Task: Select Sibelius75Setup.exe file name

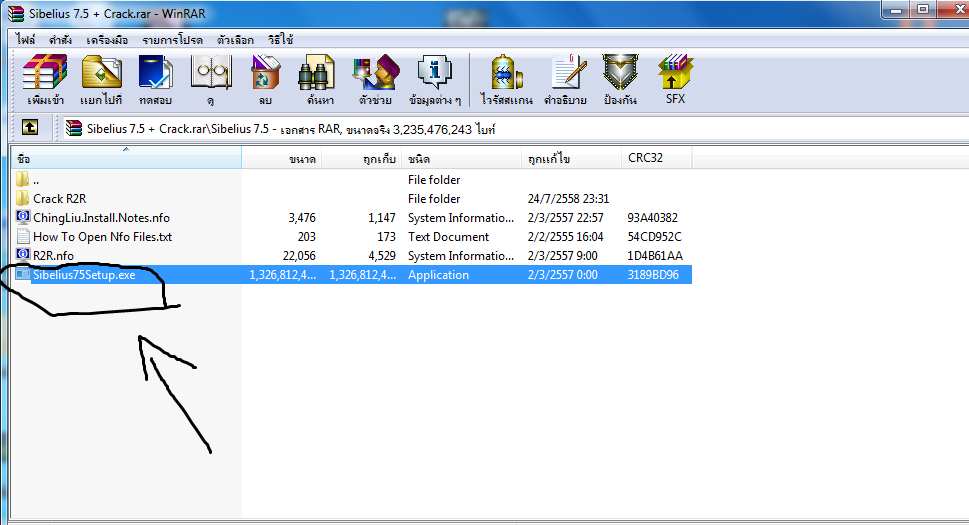Action: pos(84,275)
